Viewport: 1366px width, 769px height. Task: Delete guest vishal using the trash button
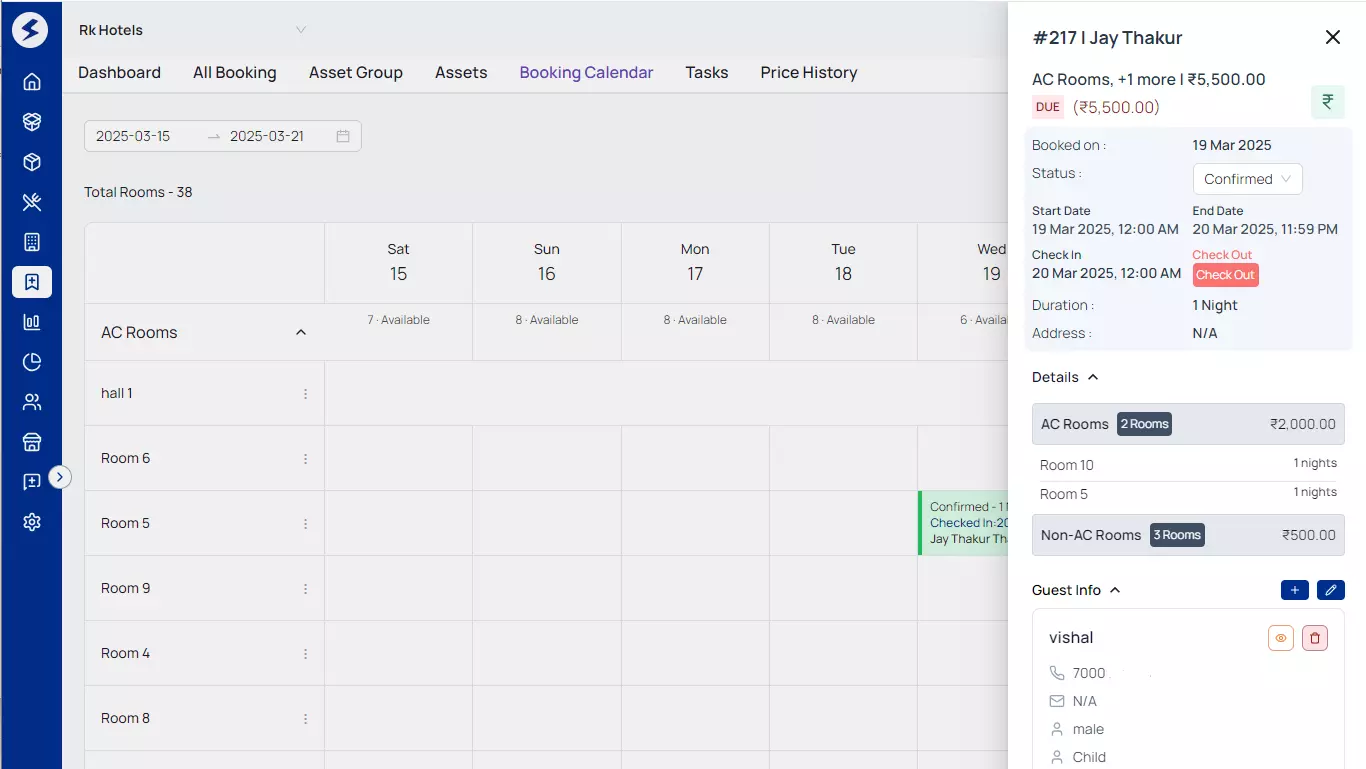pos(1314,637)
